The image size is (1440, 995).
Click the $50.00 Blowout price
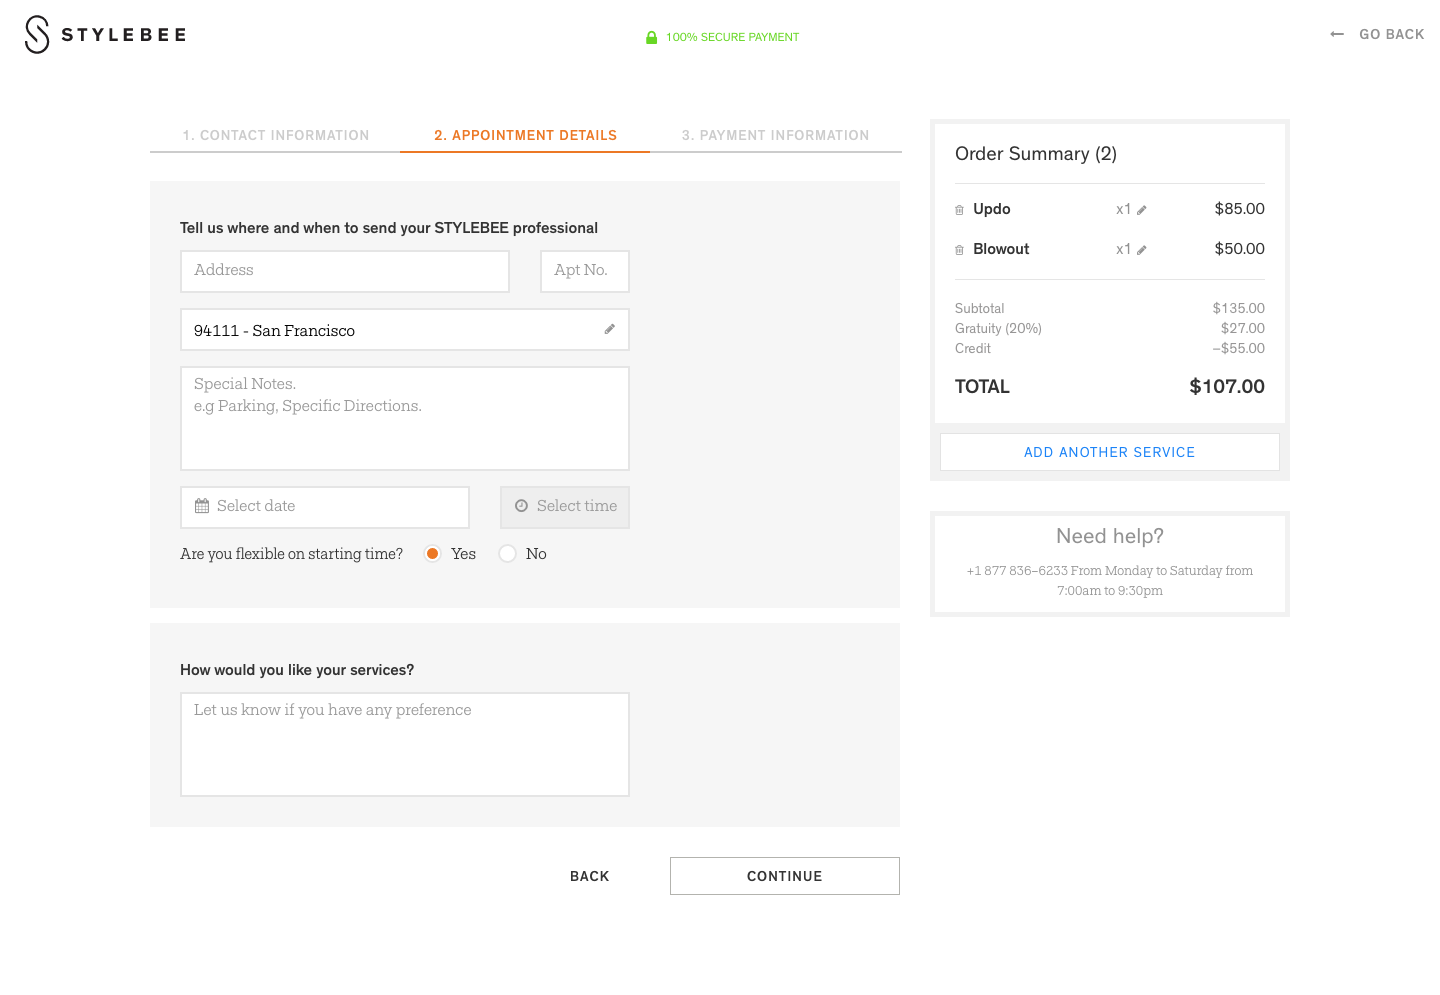point(1240,249)
